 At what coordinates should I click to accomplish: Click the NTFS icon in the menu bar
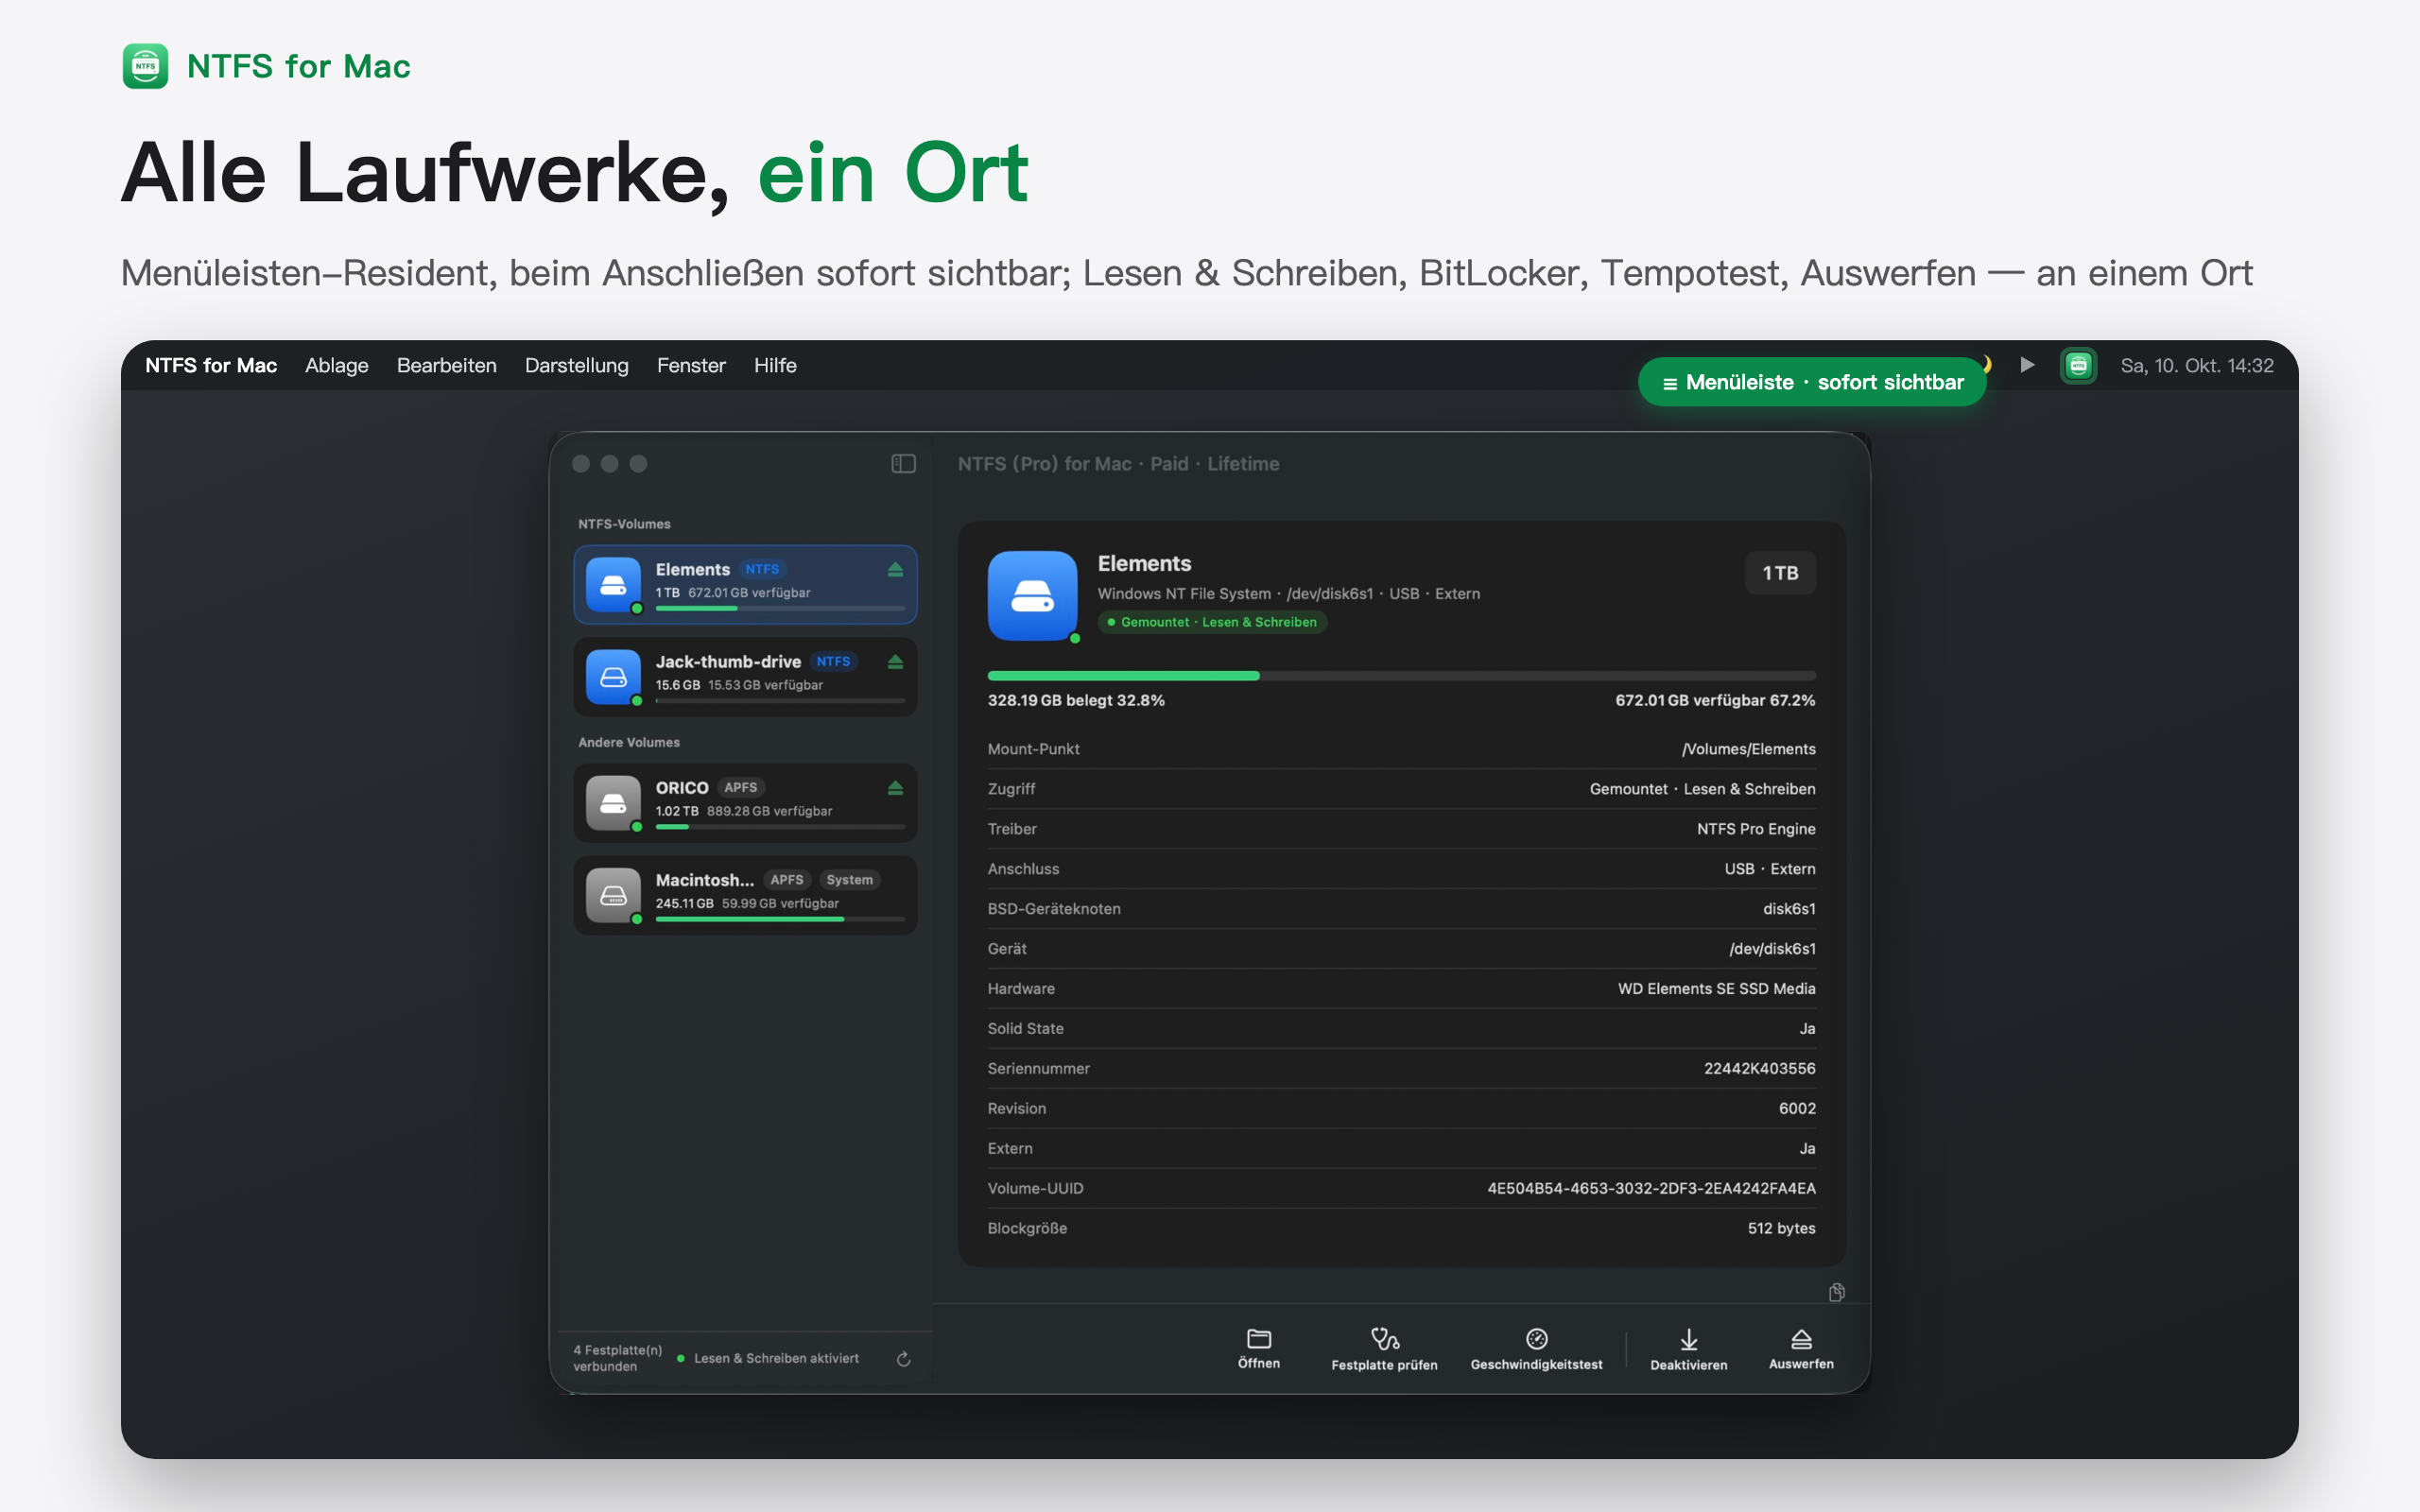pyautogui.click(x=2078, y=365)
